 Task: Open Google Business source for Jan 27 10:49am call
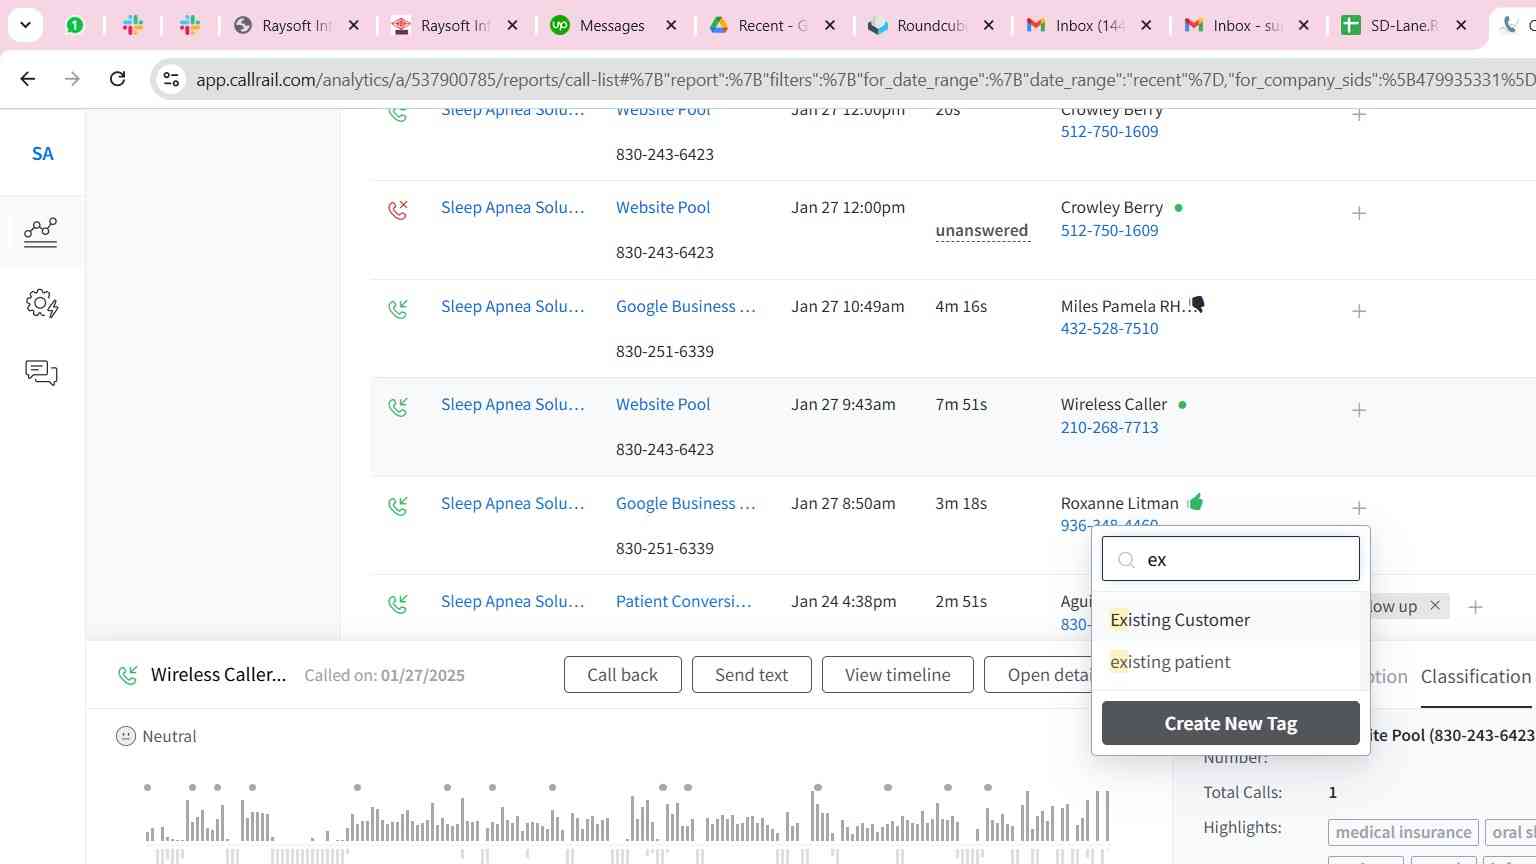[x=686, y=306]
